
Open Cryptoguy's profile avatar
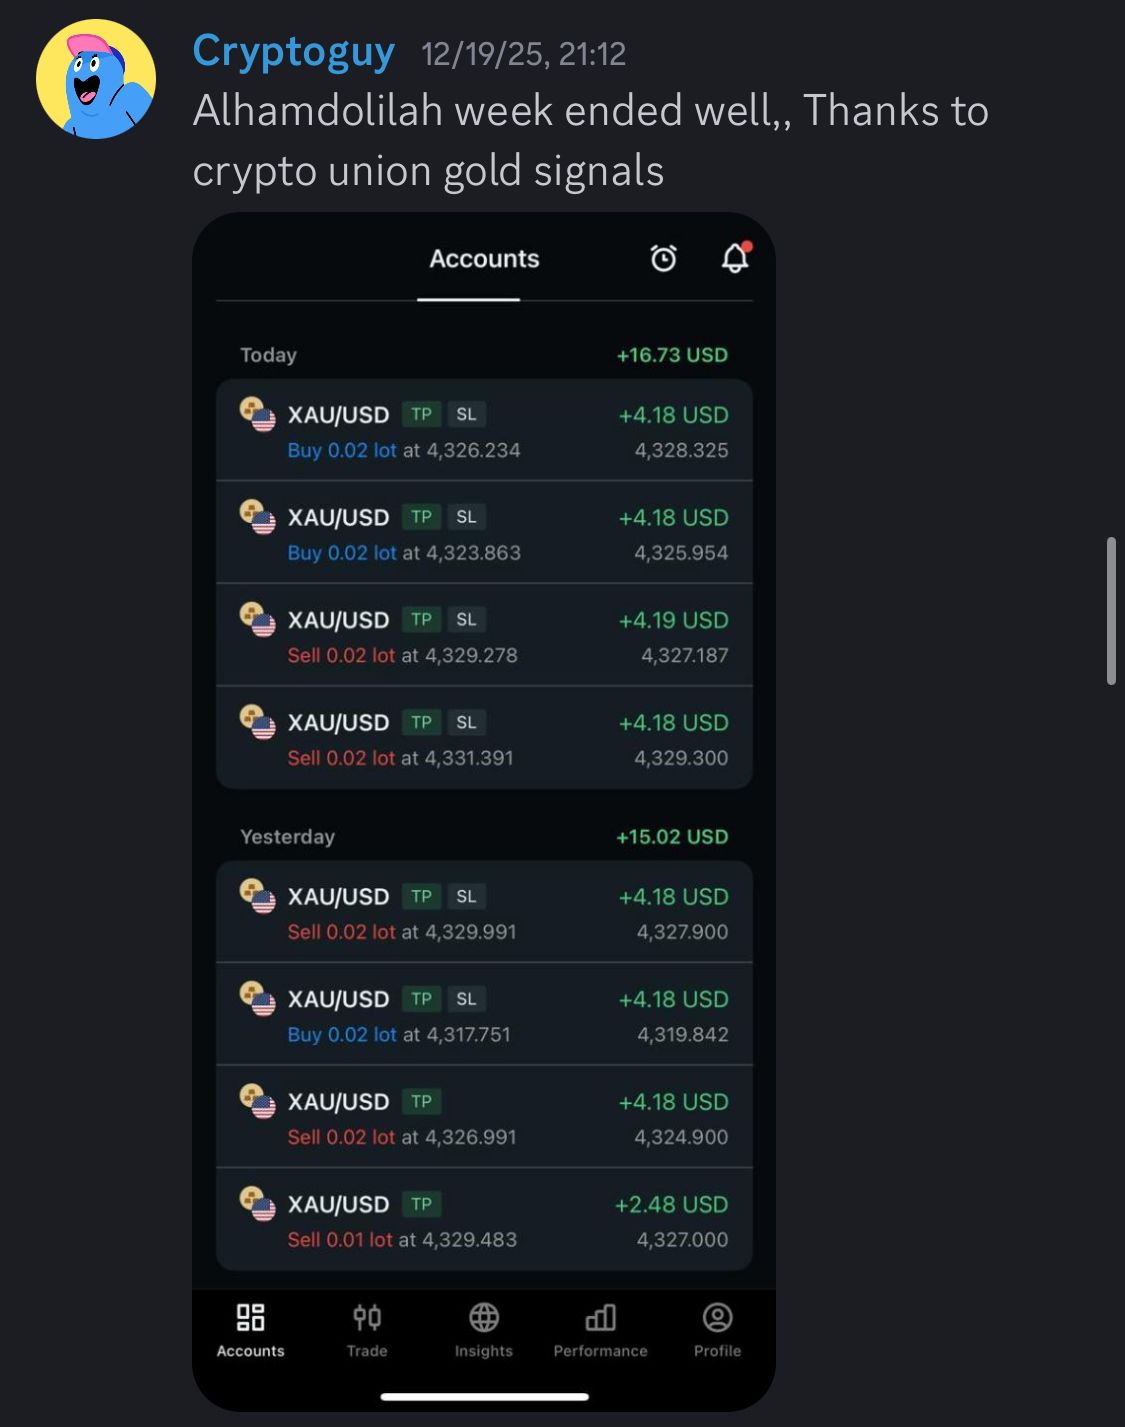pos(96,80)
